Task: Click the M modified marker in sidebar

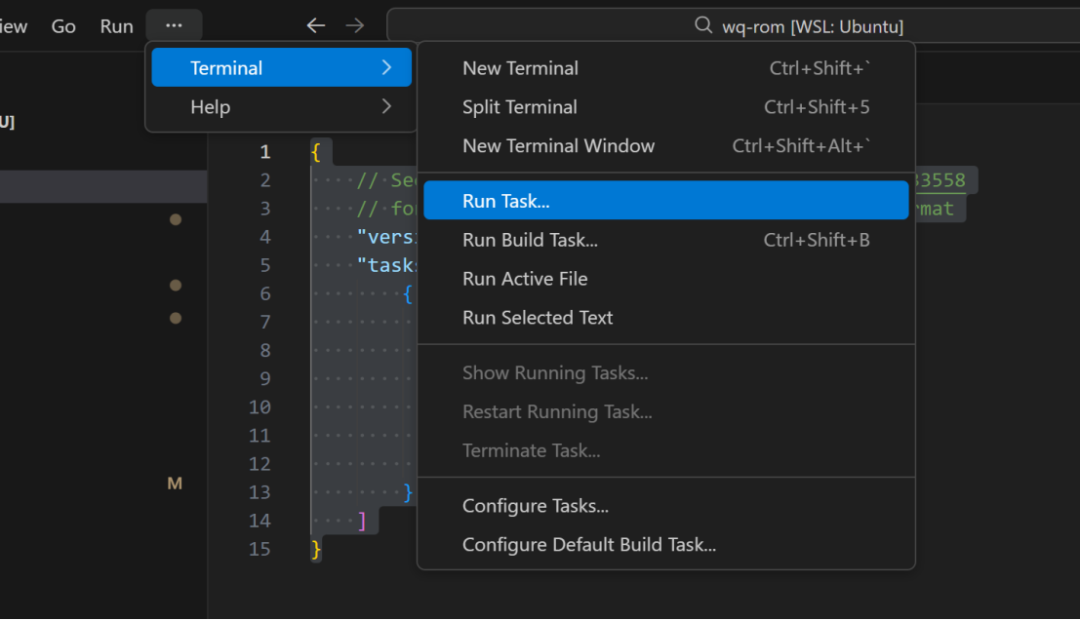Action: pos(175,484)
